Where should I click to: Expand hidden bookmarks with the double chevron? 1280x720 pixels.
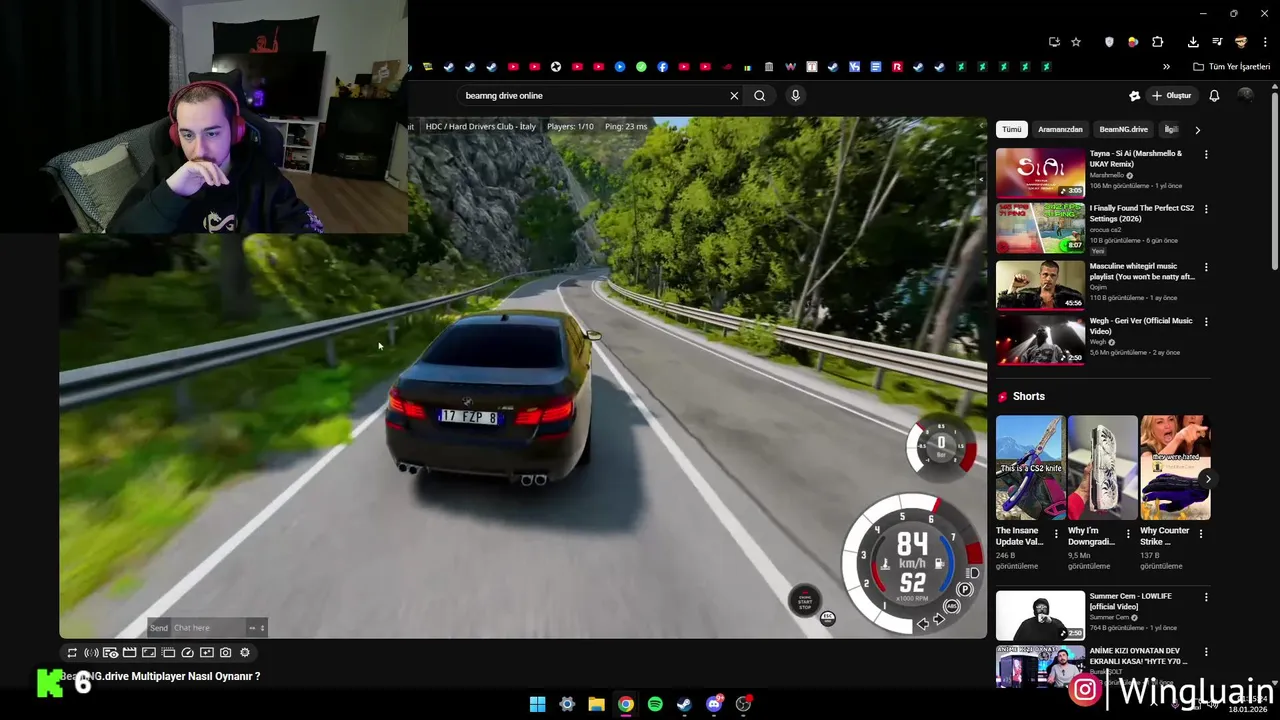(1166, 67)
